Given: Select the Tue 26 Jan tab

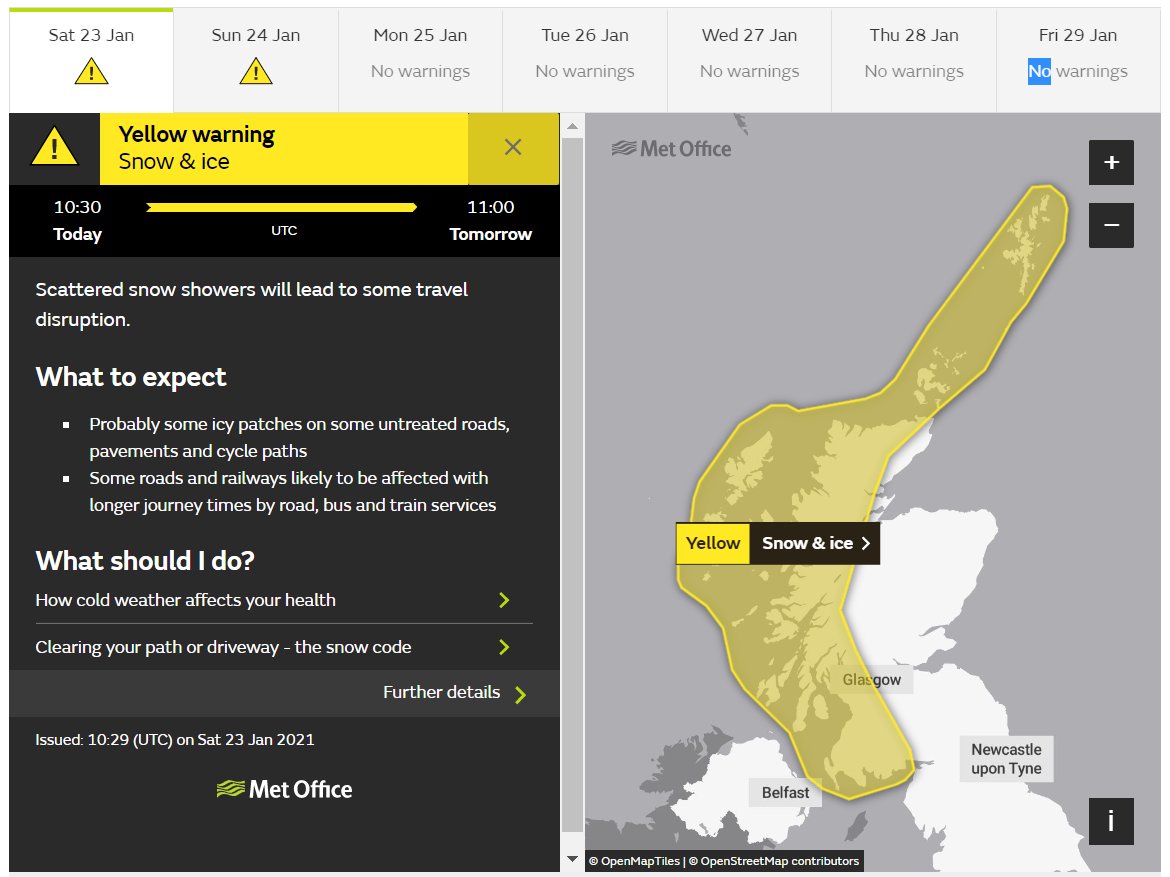Looking at the screenshot, I should click(585, 60).
